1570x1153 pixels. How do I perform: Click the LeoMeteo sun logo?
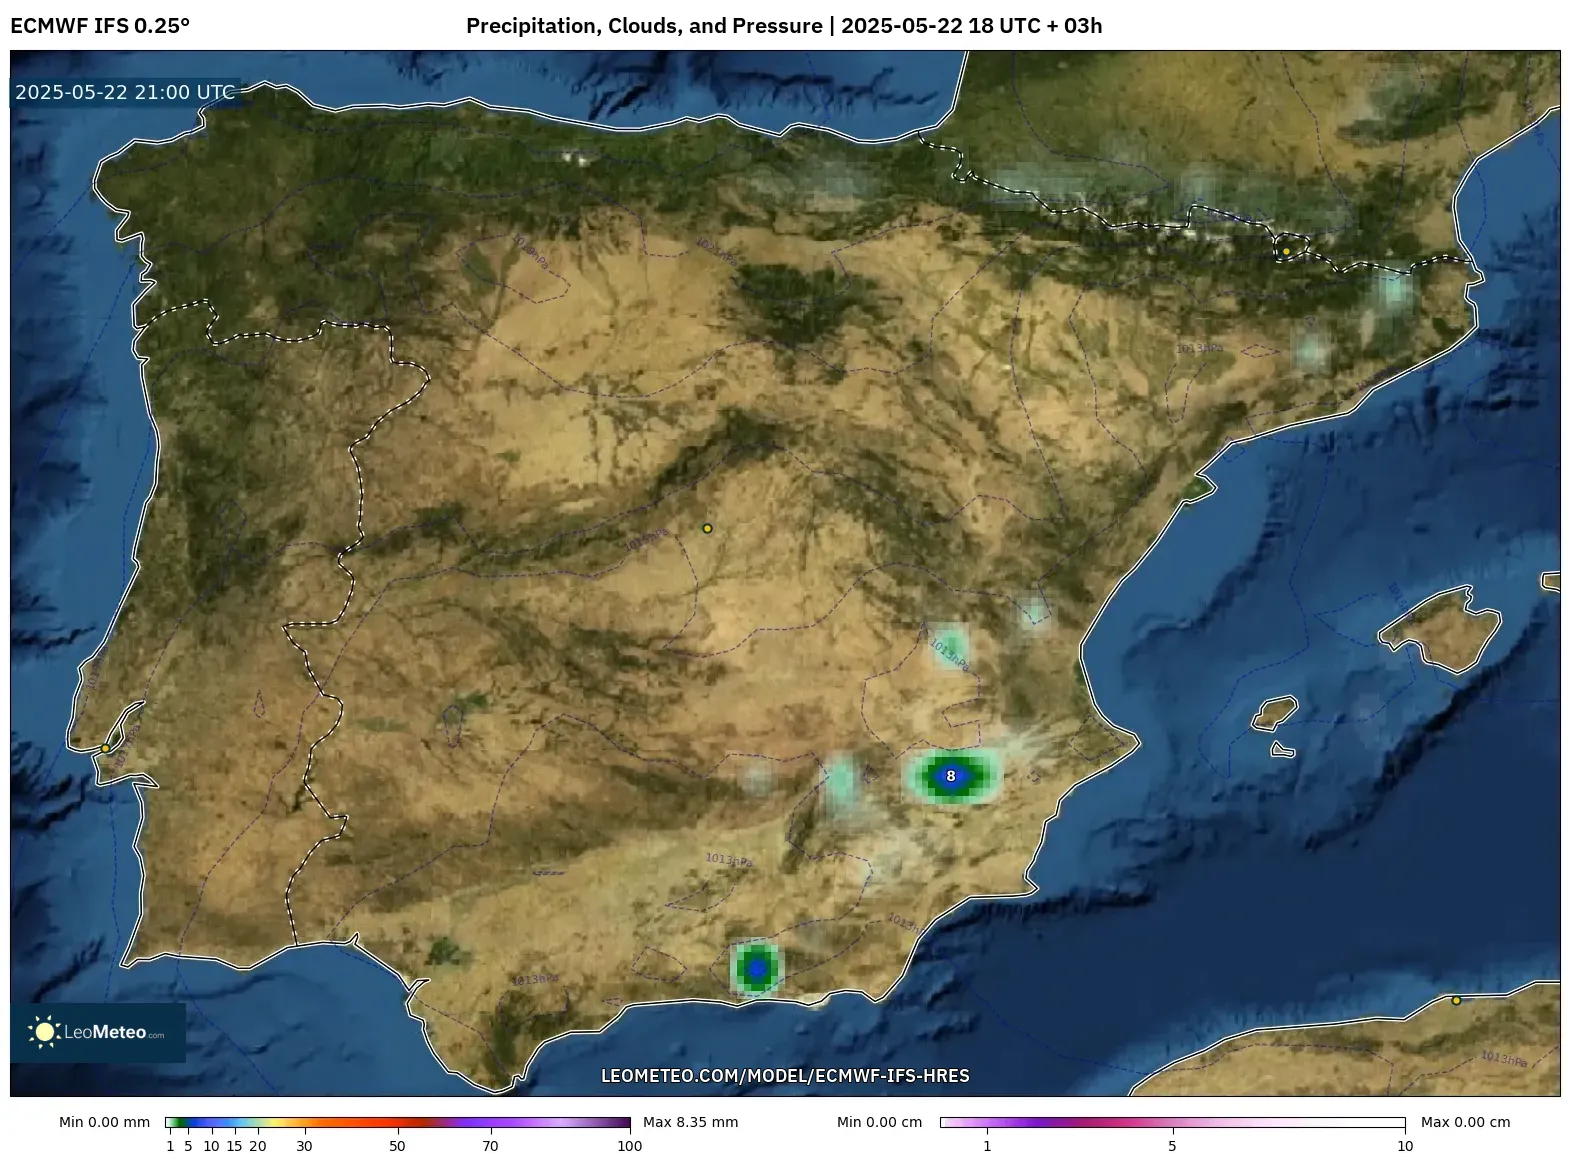tap(44, 1032)
